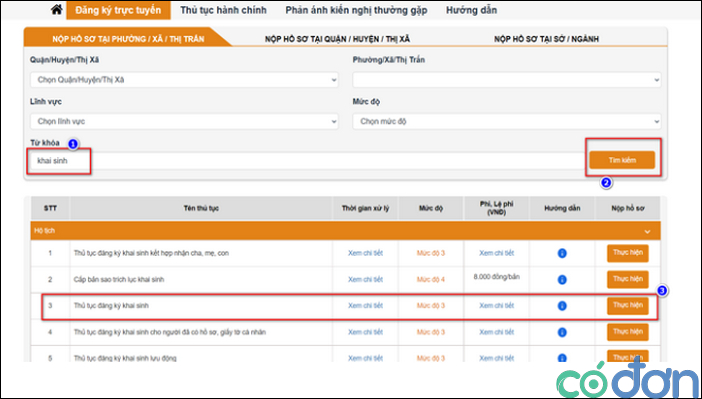
Task: Click 'Thủ tục đăng ký khai sinh lưu động' name
Action: tap(125, 358)
